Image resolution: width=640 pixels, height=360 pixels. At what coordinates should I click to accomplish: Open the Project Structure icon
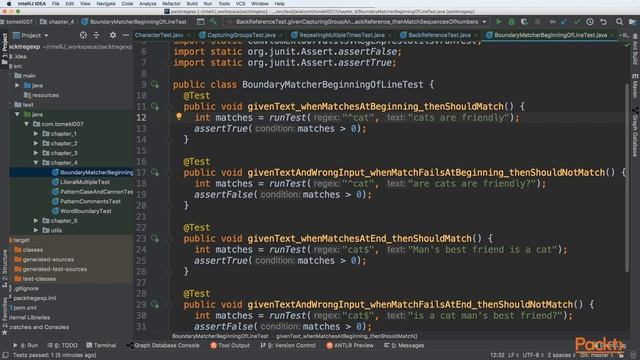coord(632,22)
